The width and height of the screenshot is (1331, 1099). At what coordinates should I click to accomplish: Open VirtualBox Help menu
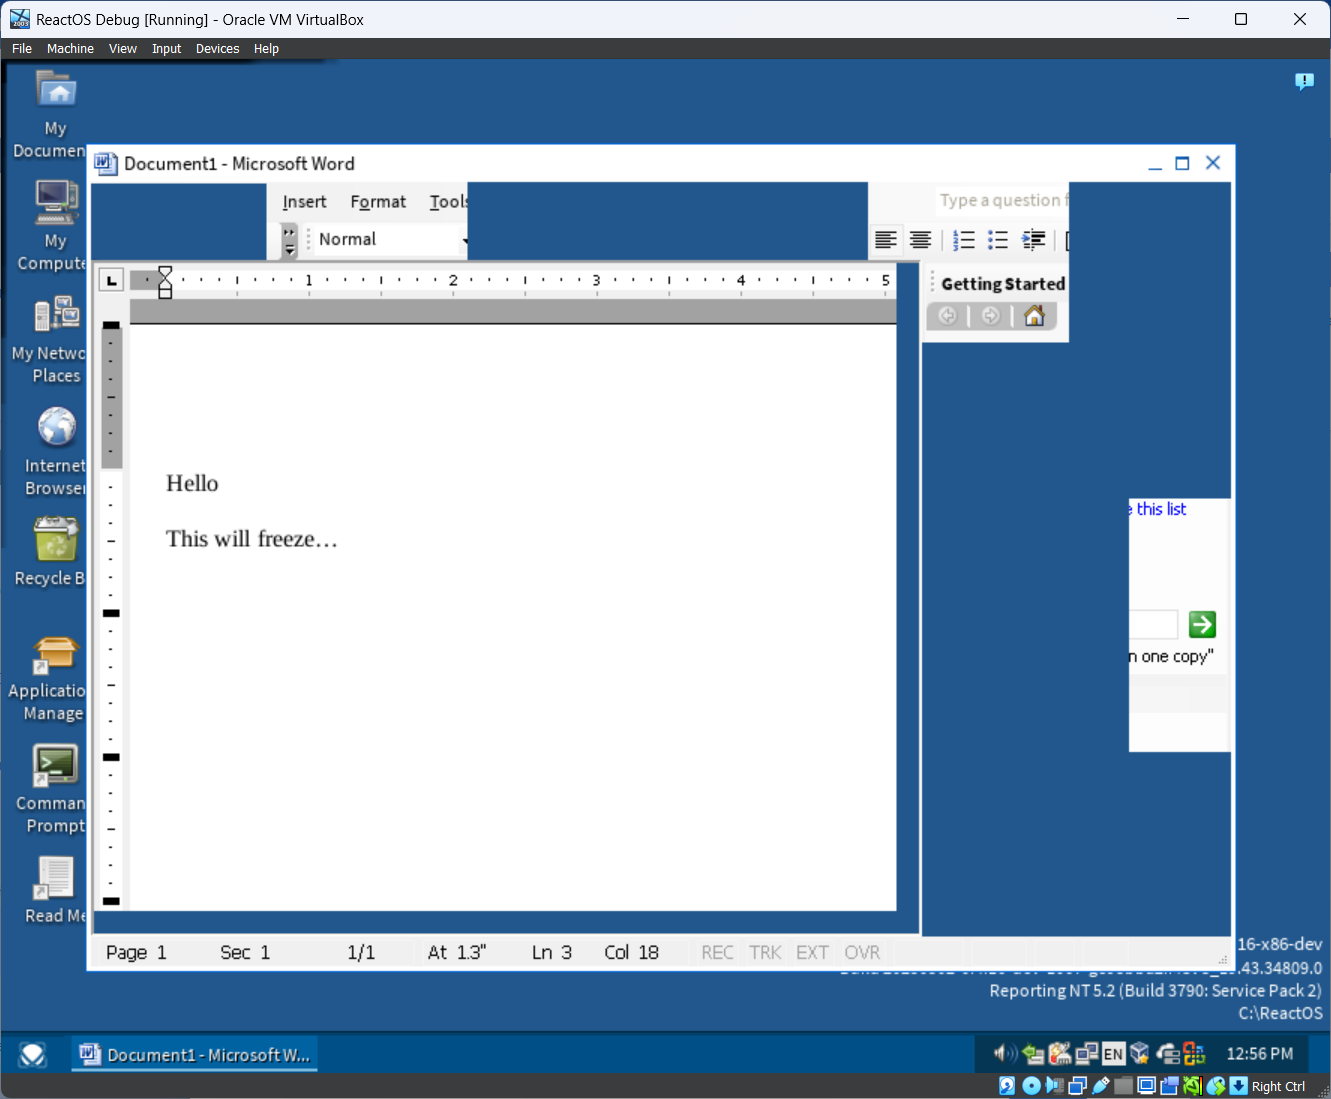coord(266,48)
